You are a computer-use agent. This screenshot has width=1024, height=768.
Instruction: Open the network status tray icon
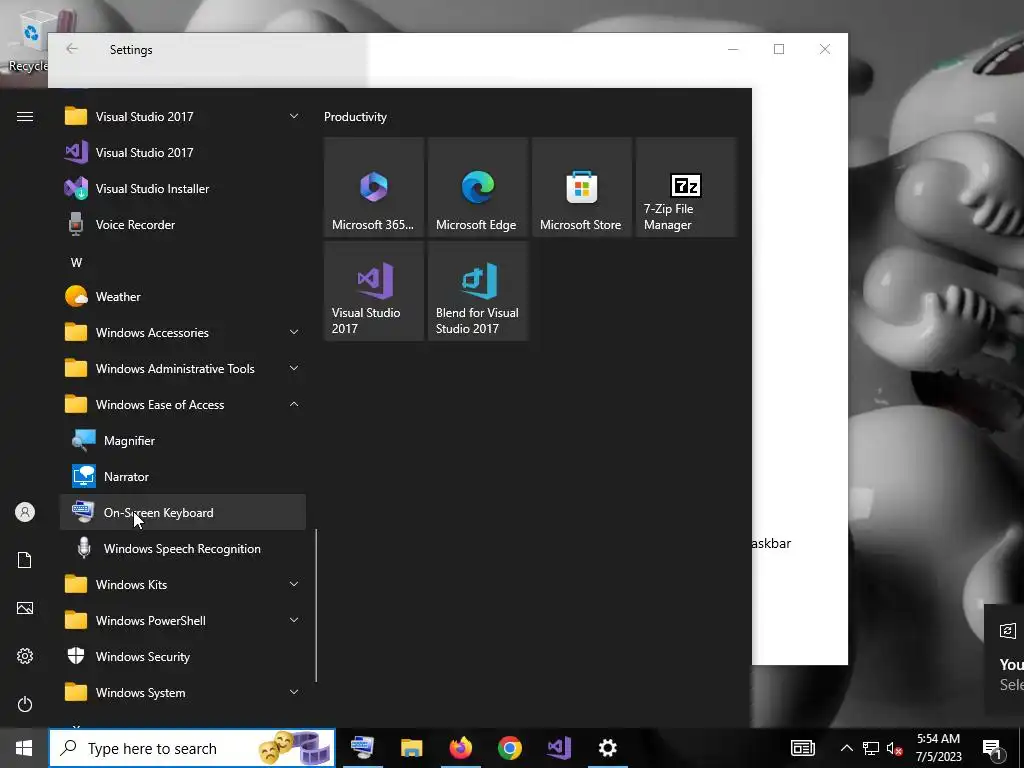pyautogui.click(x=871, y=748)
